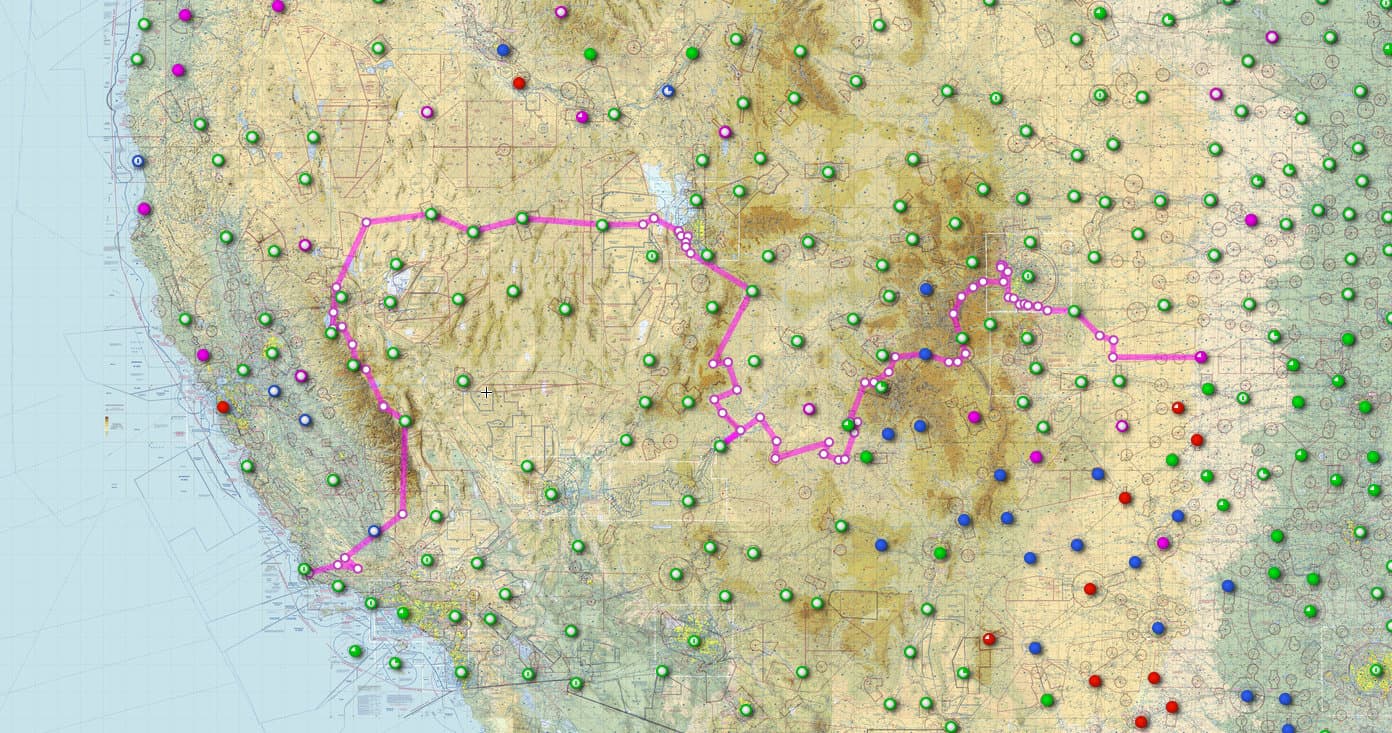
Task: Click the black crosshair west of the route loop
Action: (486, 393)
